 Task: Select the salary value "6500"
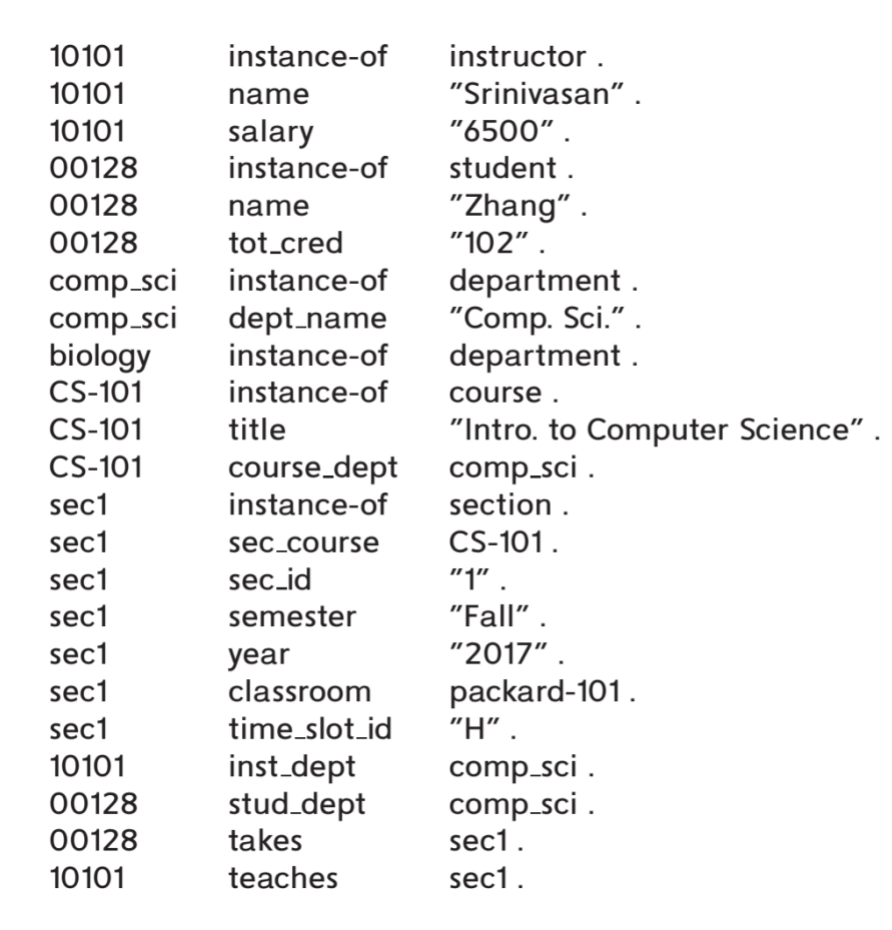click(x=502, y=131)
